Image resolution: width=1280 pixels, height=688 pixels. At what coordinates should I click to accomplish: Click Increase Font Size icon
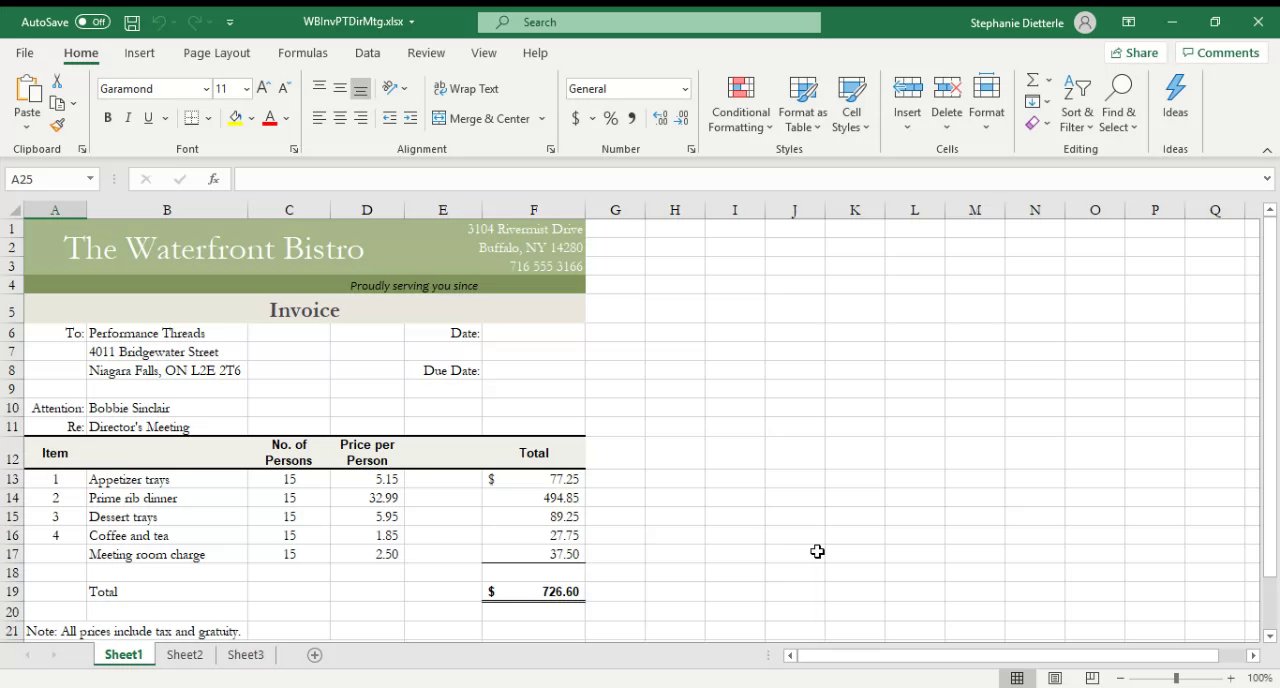point(263,88)
